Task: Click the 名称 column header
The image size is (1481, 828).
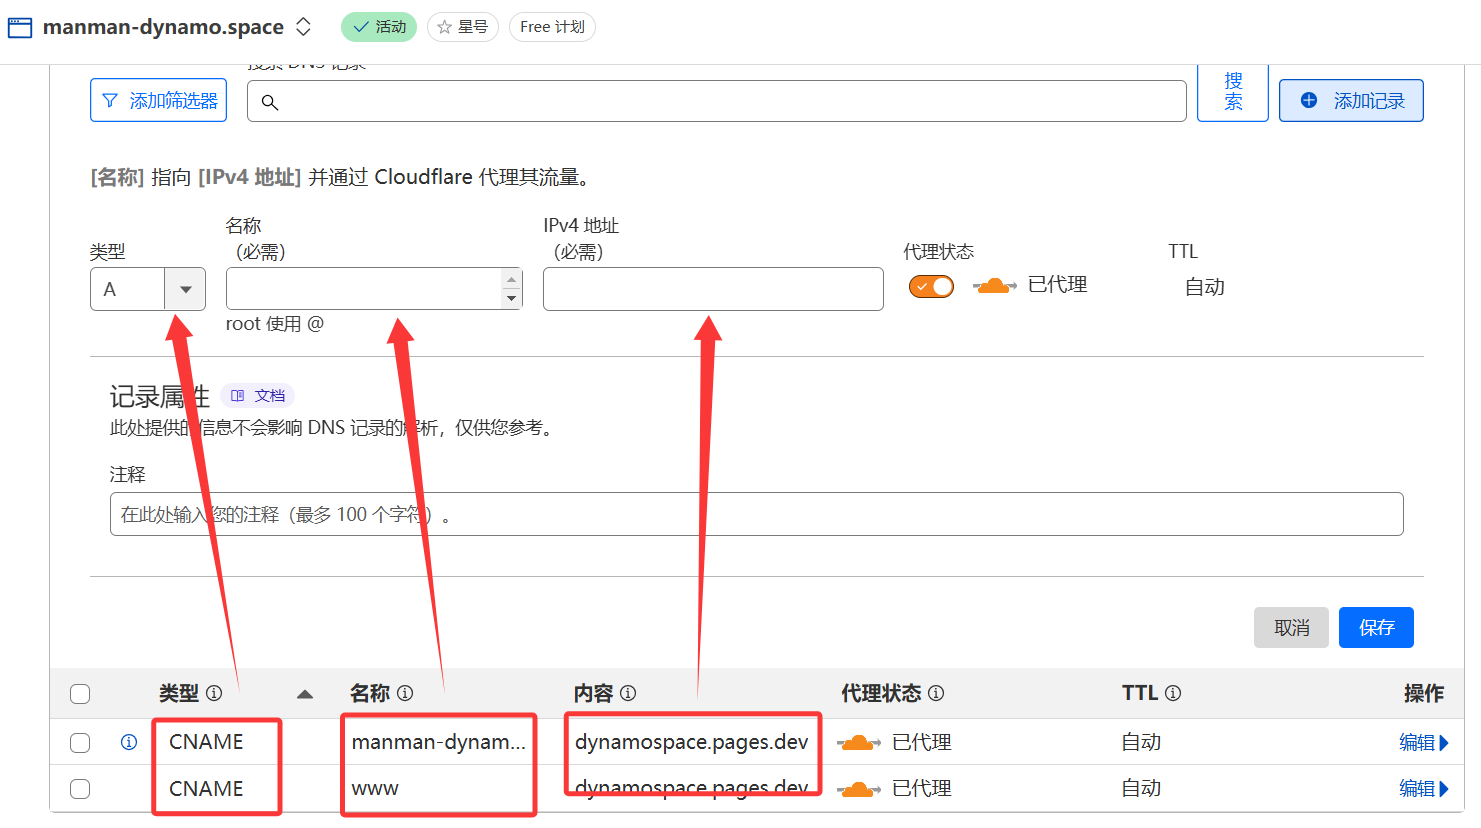Action: pos(370,693)
